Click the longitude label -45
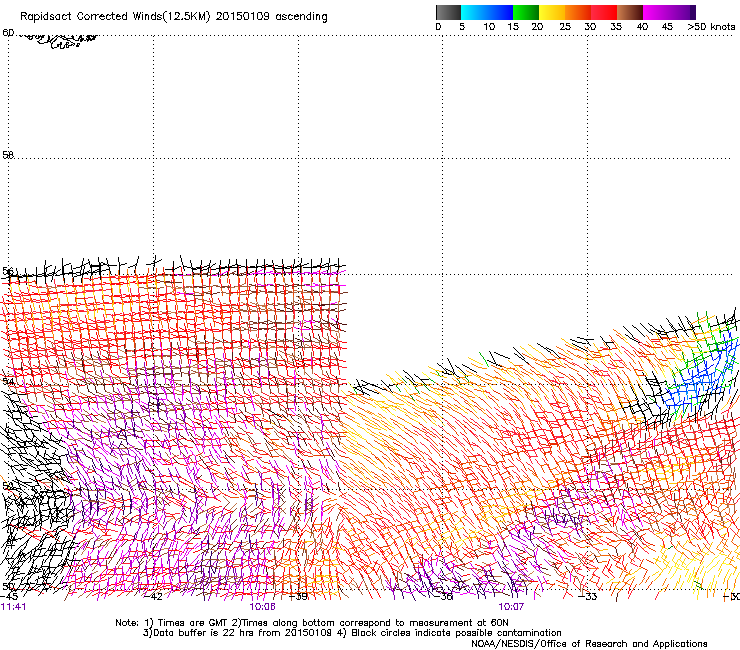This screenshot has width=740, height=650. point(9,597)
